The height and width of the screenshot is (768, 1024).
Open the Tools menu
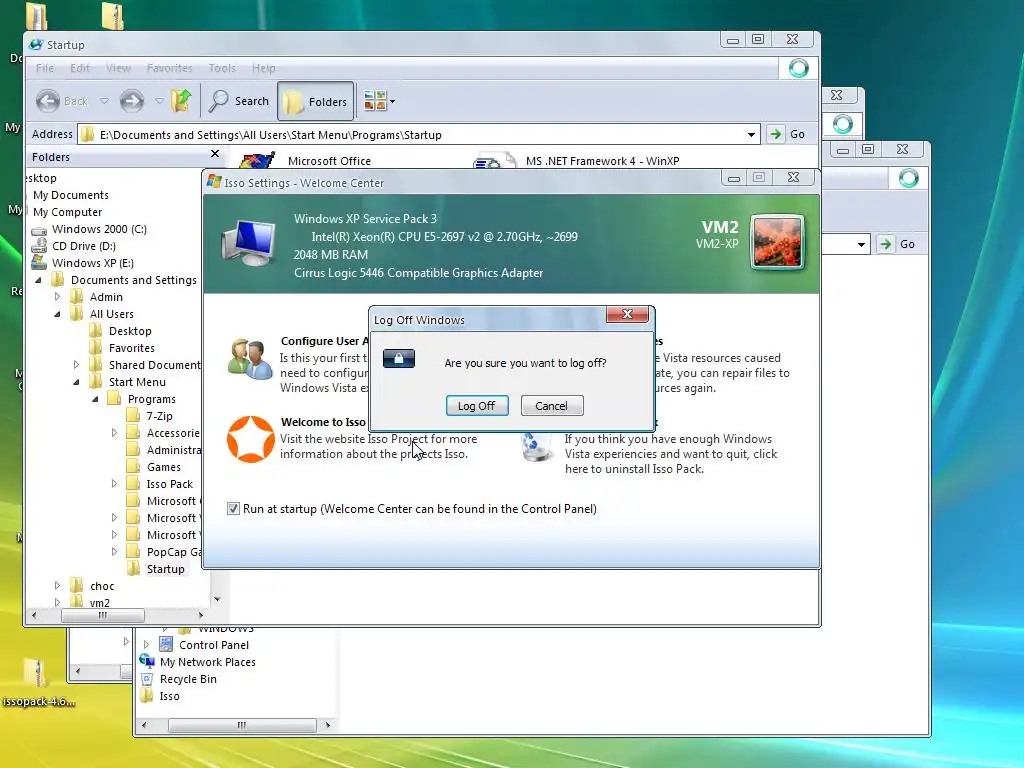coord(222,68)
